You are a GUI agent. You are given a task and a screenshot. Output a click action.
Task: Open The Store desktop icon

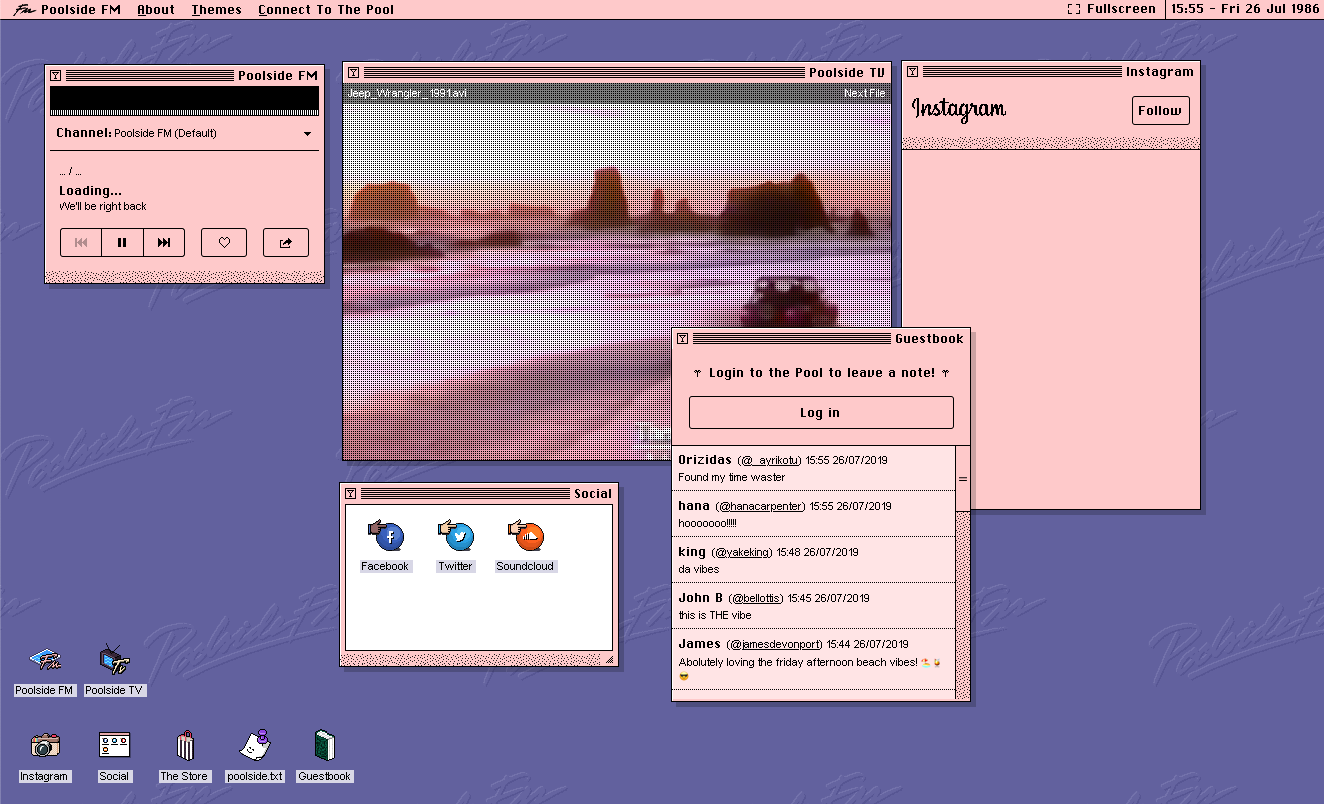[x=184, y=756]
